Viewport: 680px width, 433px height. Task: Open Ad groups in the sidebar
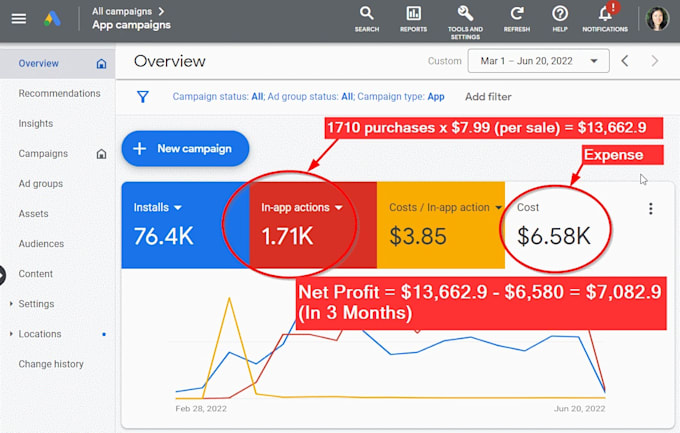pos(41,184)
